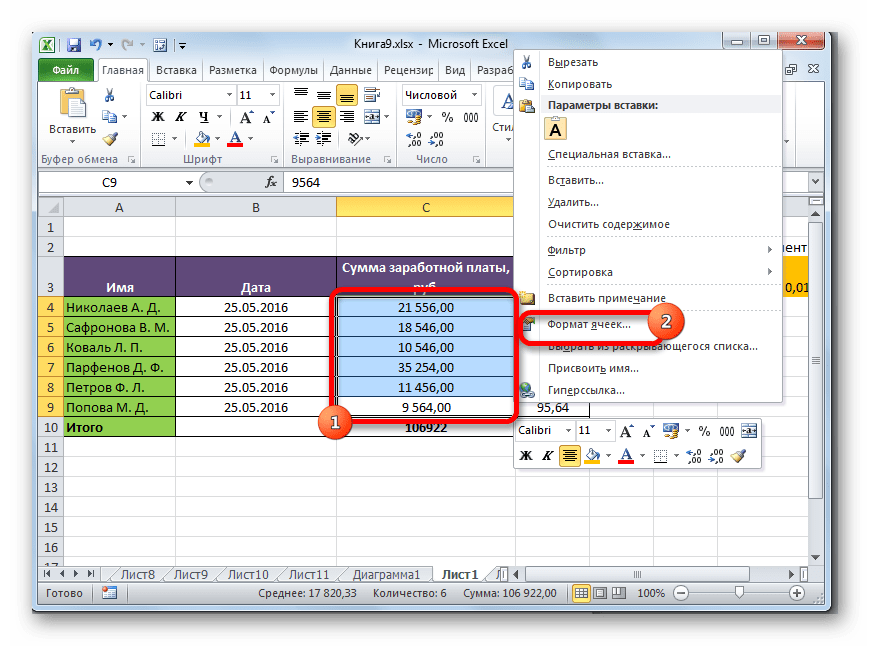The height and width of the screenshot is (646, 870).
Task: Click the Hyperlink option in the context menu
Action: (586, 390)
